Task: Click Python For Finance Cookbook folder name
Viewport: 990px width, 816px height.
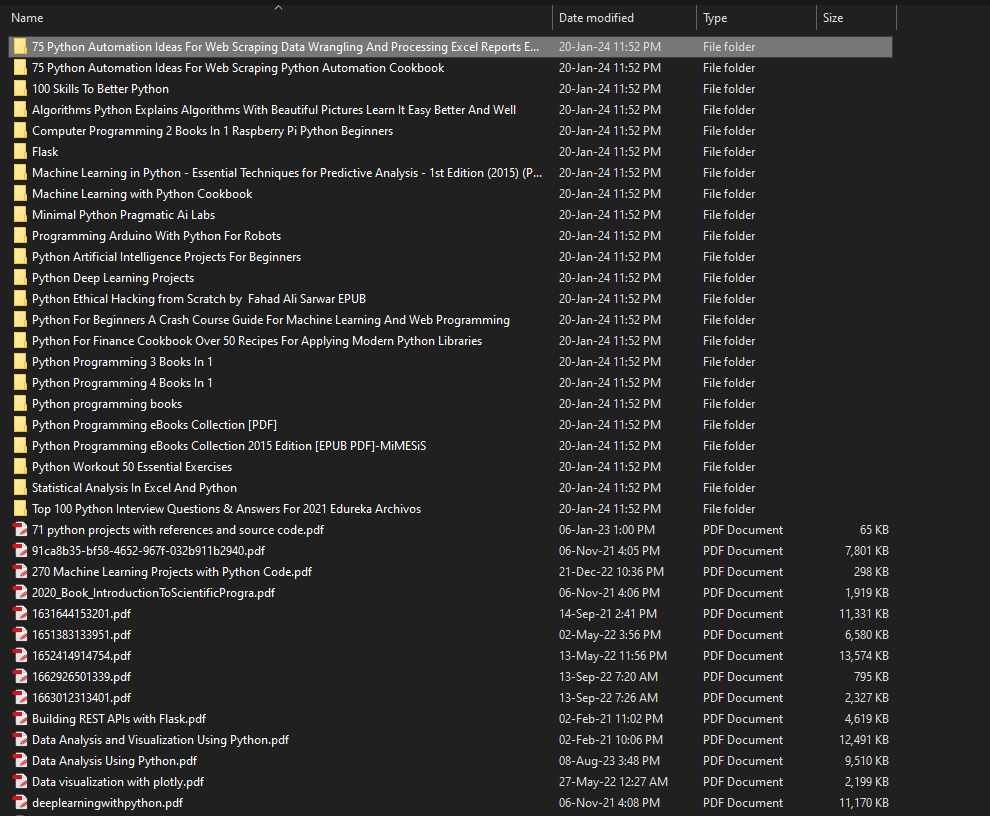Action: point(257,341)
